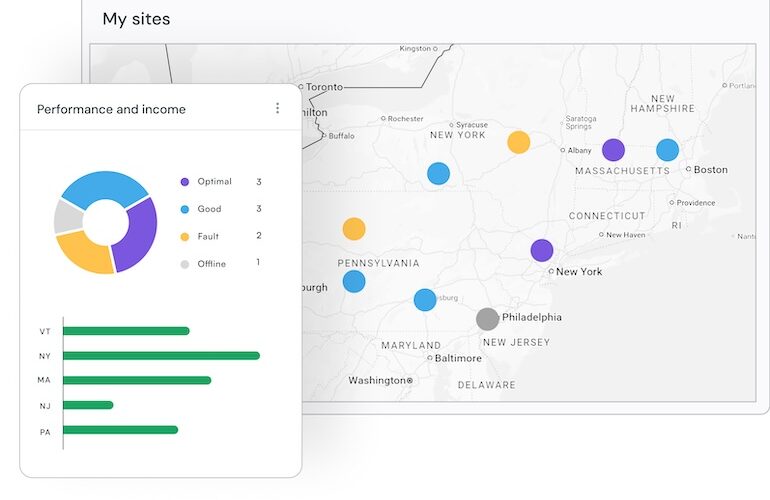Select the NJ income bar

click(88, 405)
